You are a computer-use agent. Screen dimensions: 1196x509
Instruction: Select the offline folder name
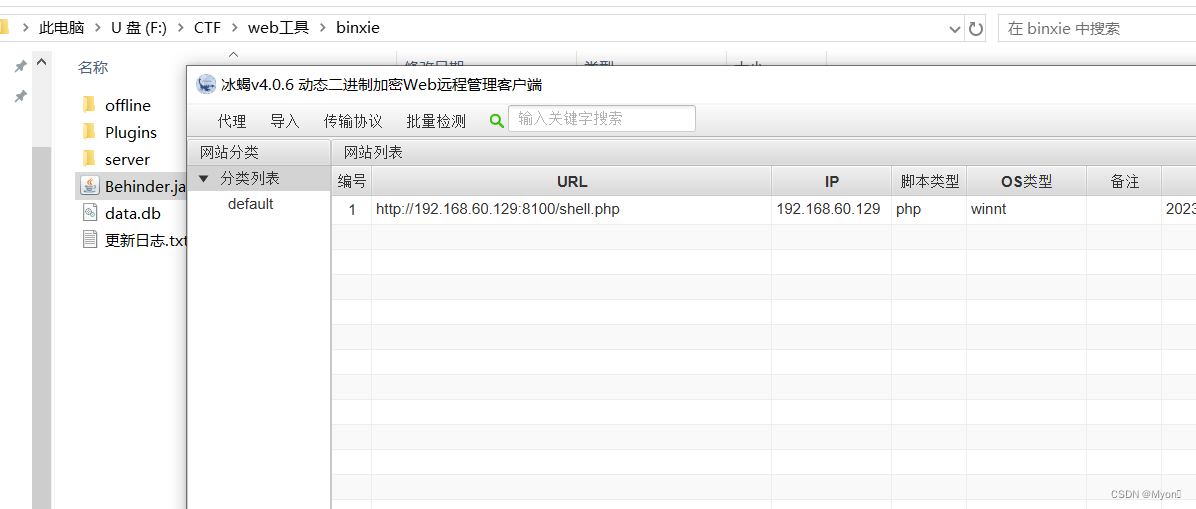(128, 105)
